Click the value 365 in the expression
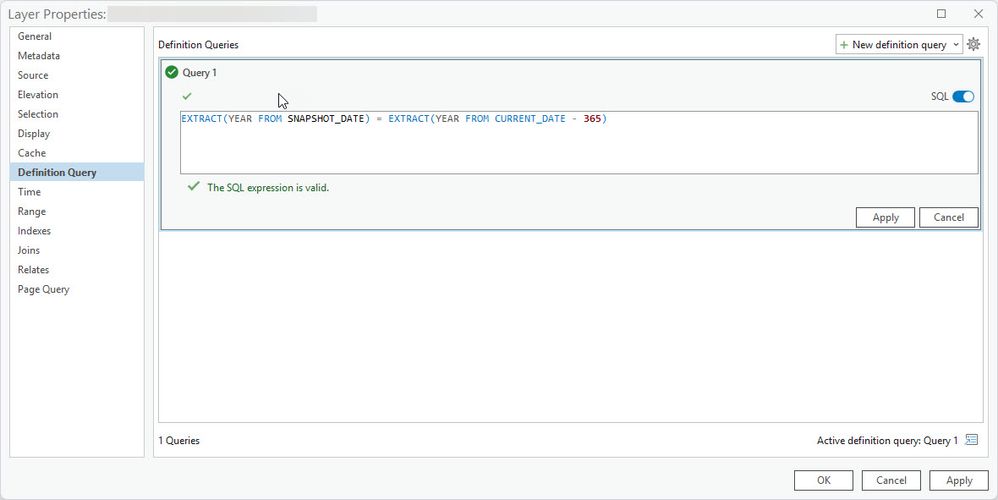Viewport: 998px width, 500px height. [592, 118]
